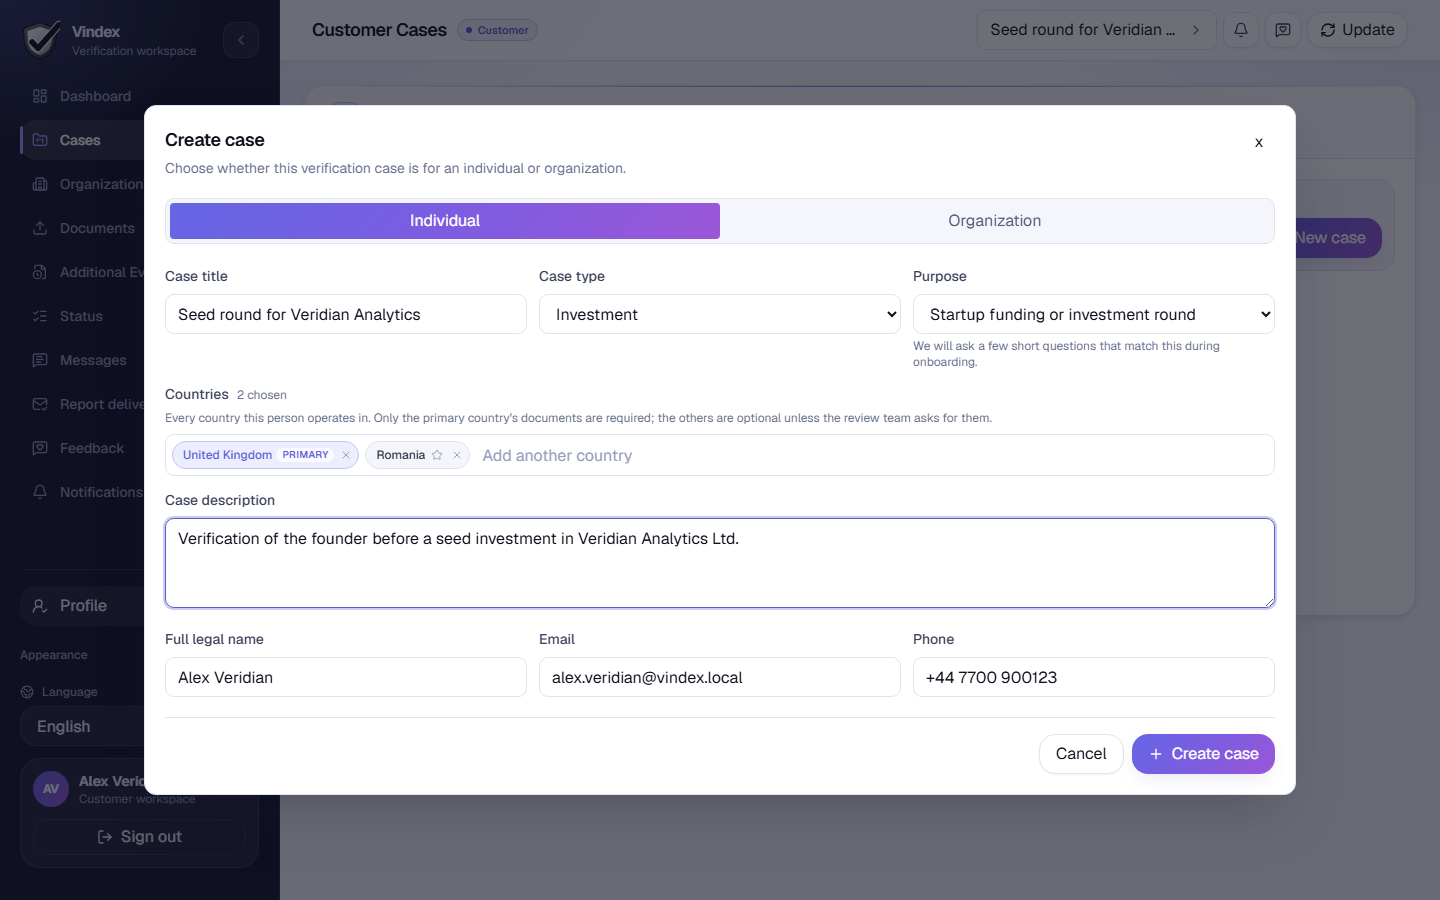Click the Status checklist icon

pyautogui.click(x=40, y=316)
